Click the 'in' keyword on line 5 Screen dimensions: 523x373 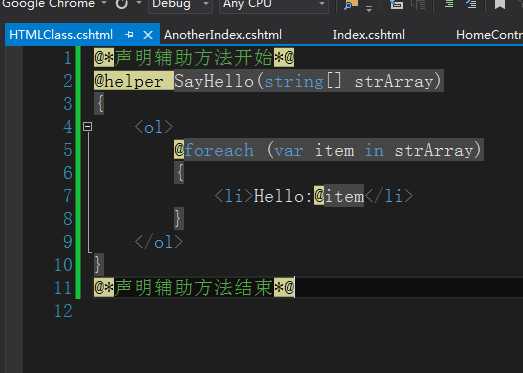pyautogui.click(x=374, y=150)
